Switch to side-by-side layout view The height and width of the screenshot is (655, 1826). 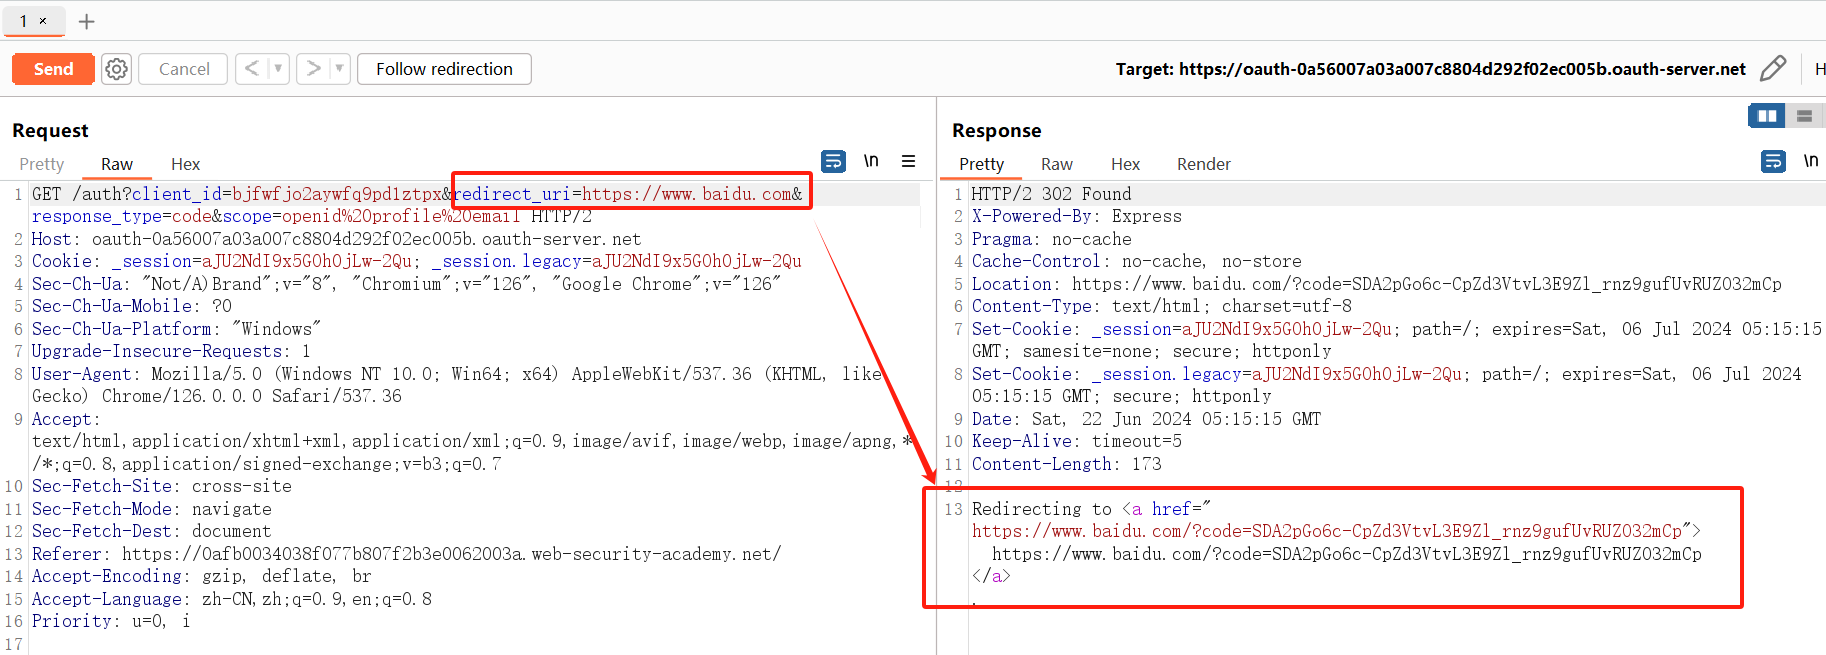tap(1767, 116)
